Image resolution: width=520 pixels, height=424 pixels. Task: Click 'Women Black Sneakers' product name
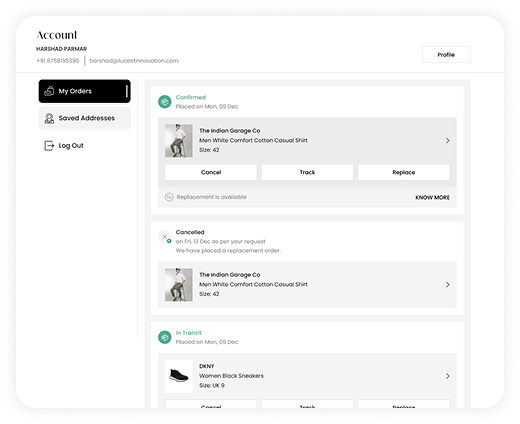click(231, 376)
